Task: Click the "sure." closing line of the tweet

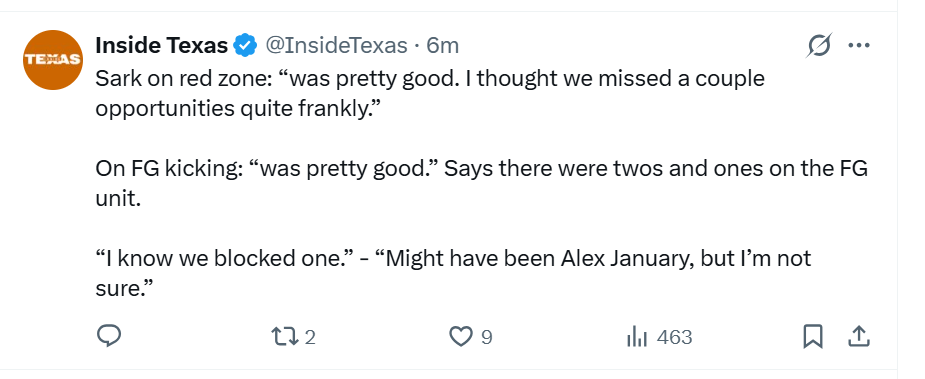Action: (124, 289)
